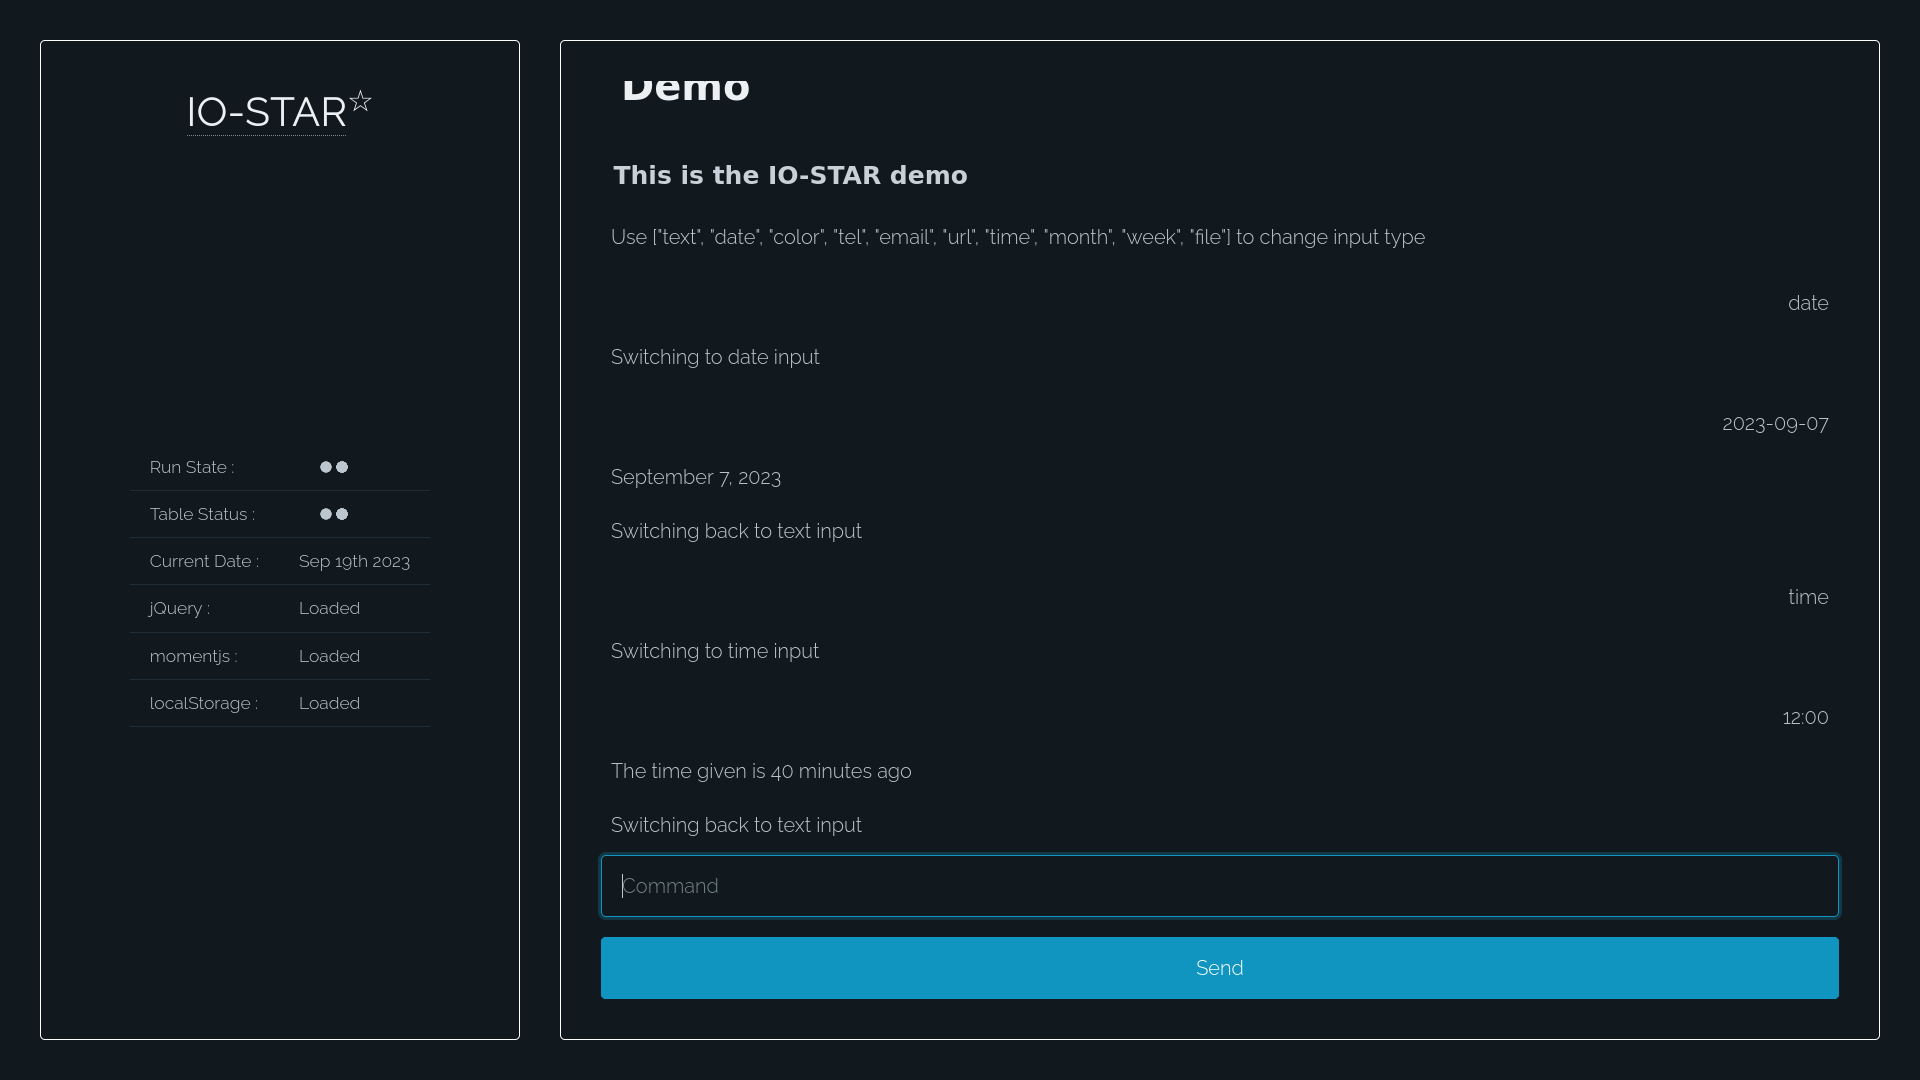Click the 'time' sent message
The image size is (1920, 1080).
(x=1808, y=596)
